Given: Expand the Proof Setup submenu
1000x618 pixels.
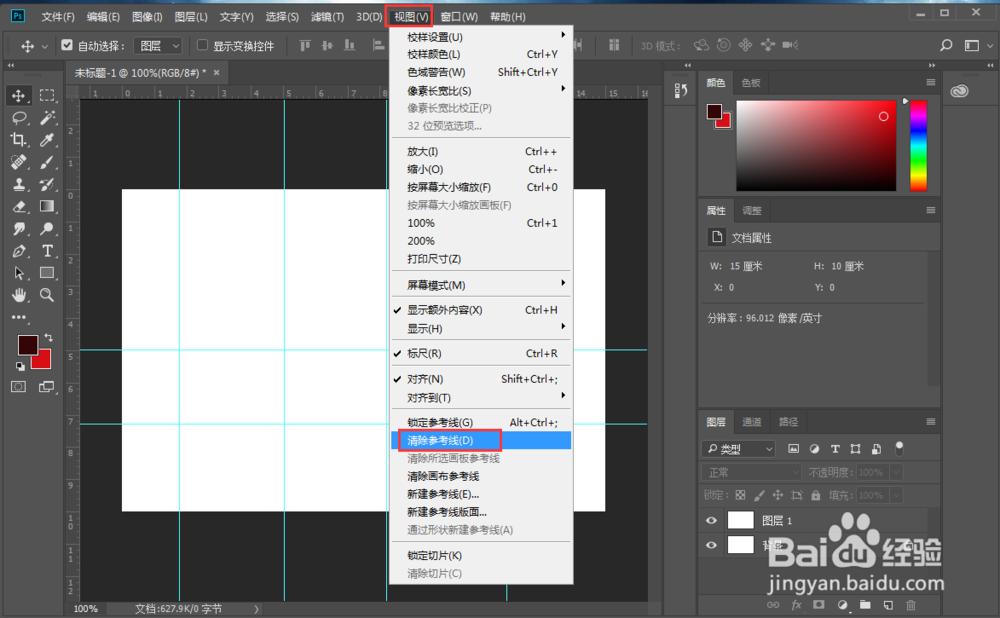Looking at the screenshot, I should (481, 37).
